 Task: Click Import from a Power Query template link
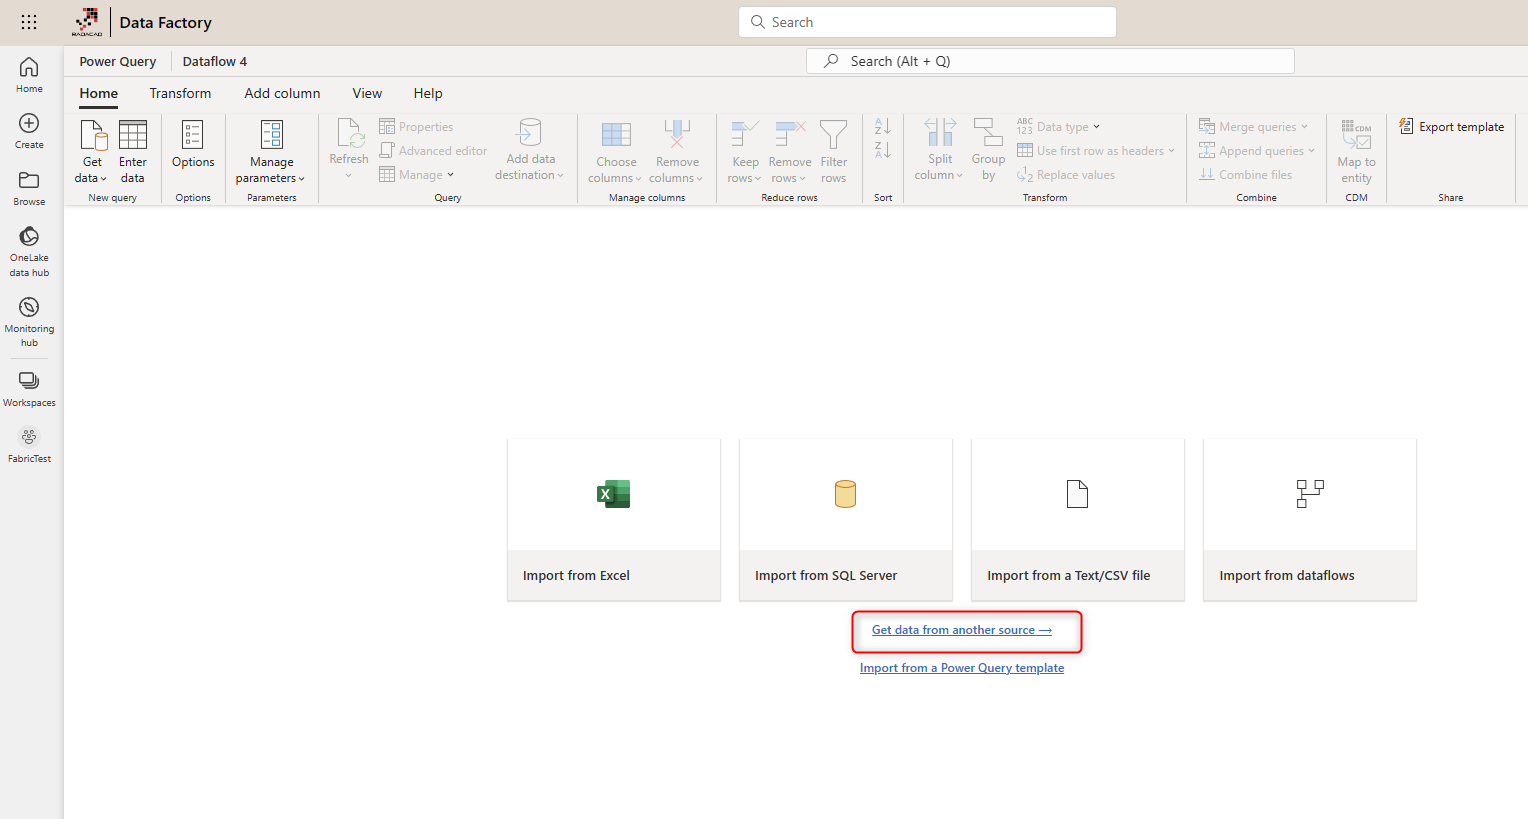click(x=961, y=668)
